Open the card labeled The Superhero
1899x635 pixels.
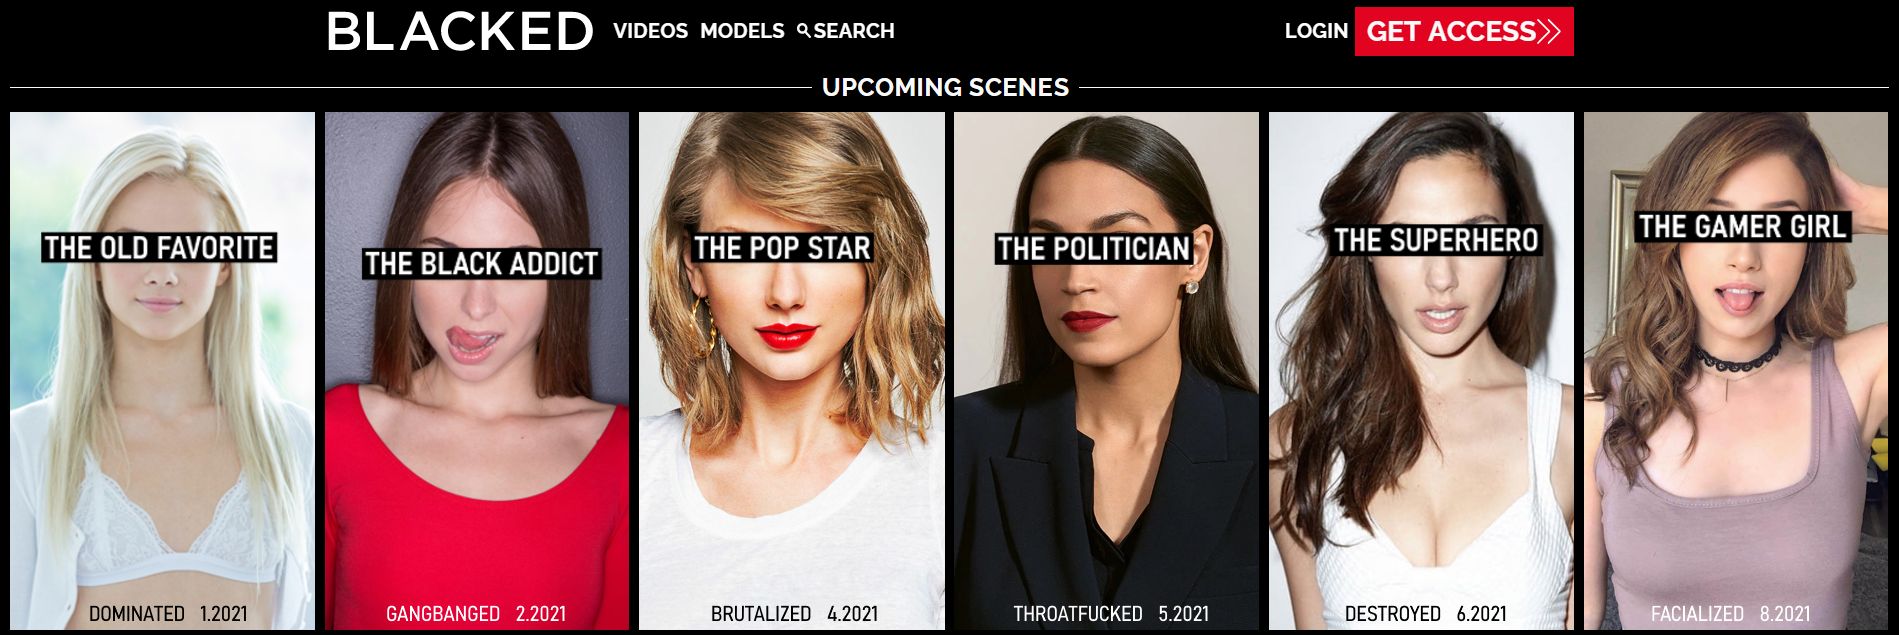click(1421, 371)
